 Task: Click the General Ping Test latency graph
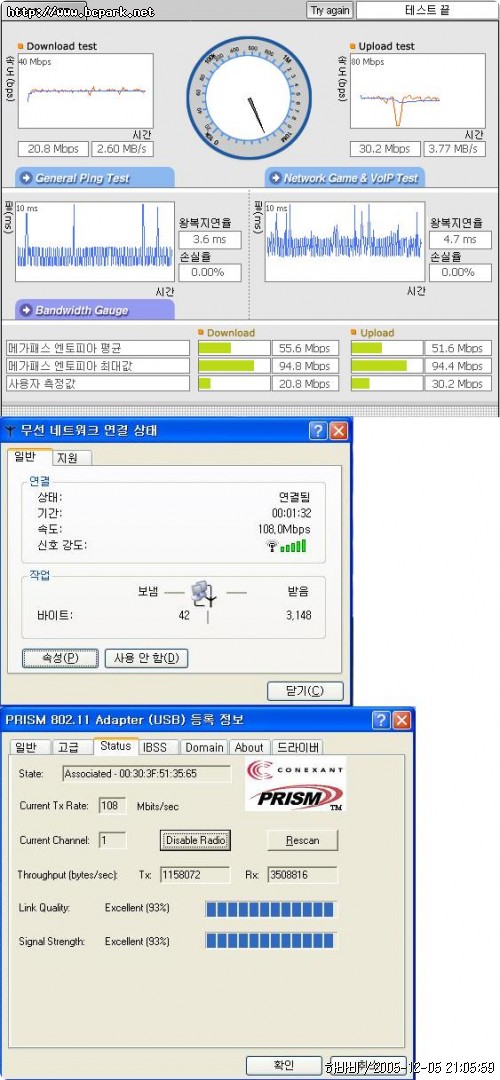click(x=95, y=242)
